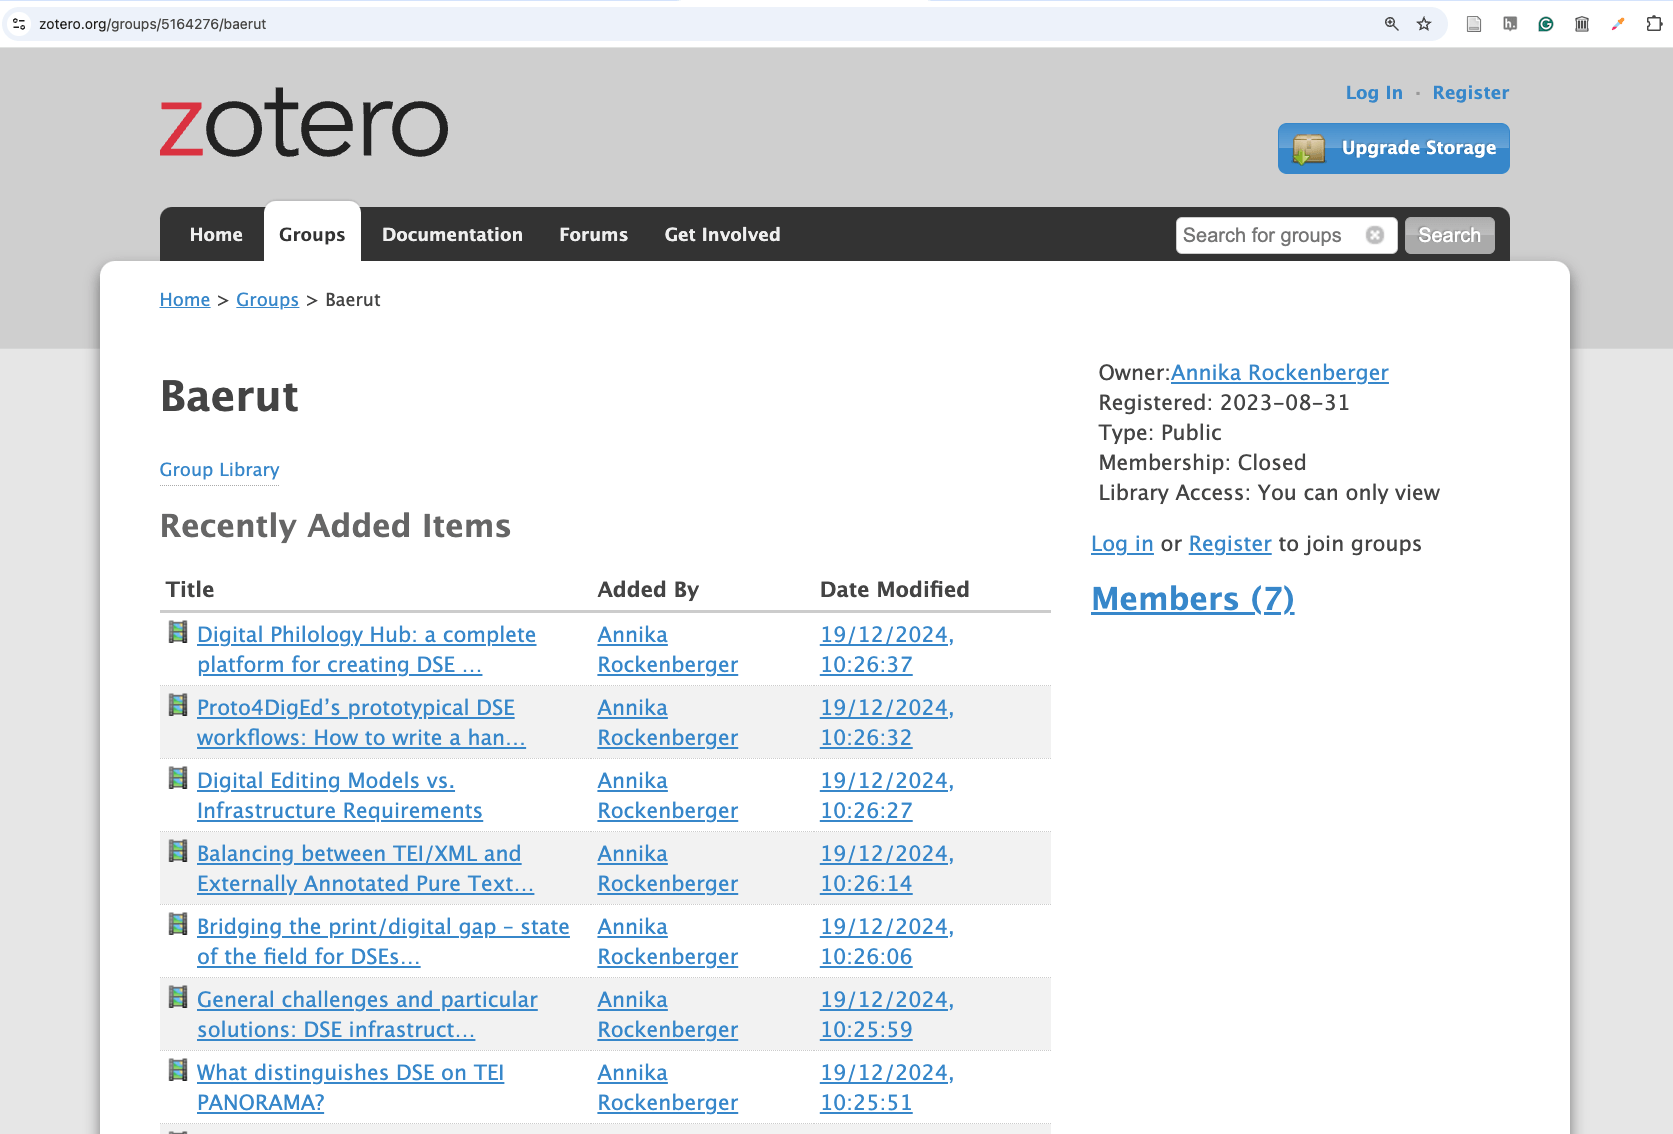This screenshot has height=1134, width=1673.
Task: Open owner Annika Rockenberger's profile
Action: click(x=1279, y=372)
